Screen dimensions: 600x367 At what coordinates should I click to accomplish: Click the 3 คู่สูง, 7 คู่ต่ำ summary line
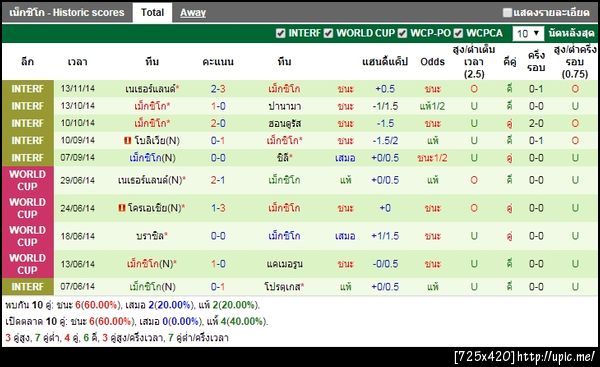pyautogui.click(x=117, y=338)
